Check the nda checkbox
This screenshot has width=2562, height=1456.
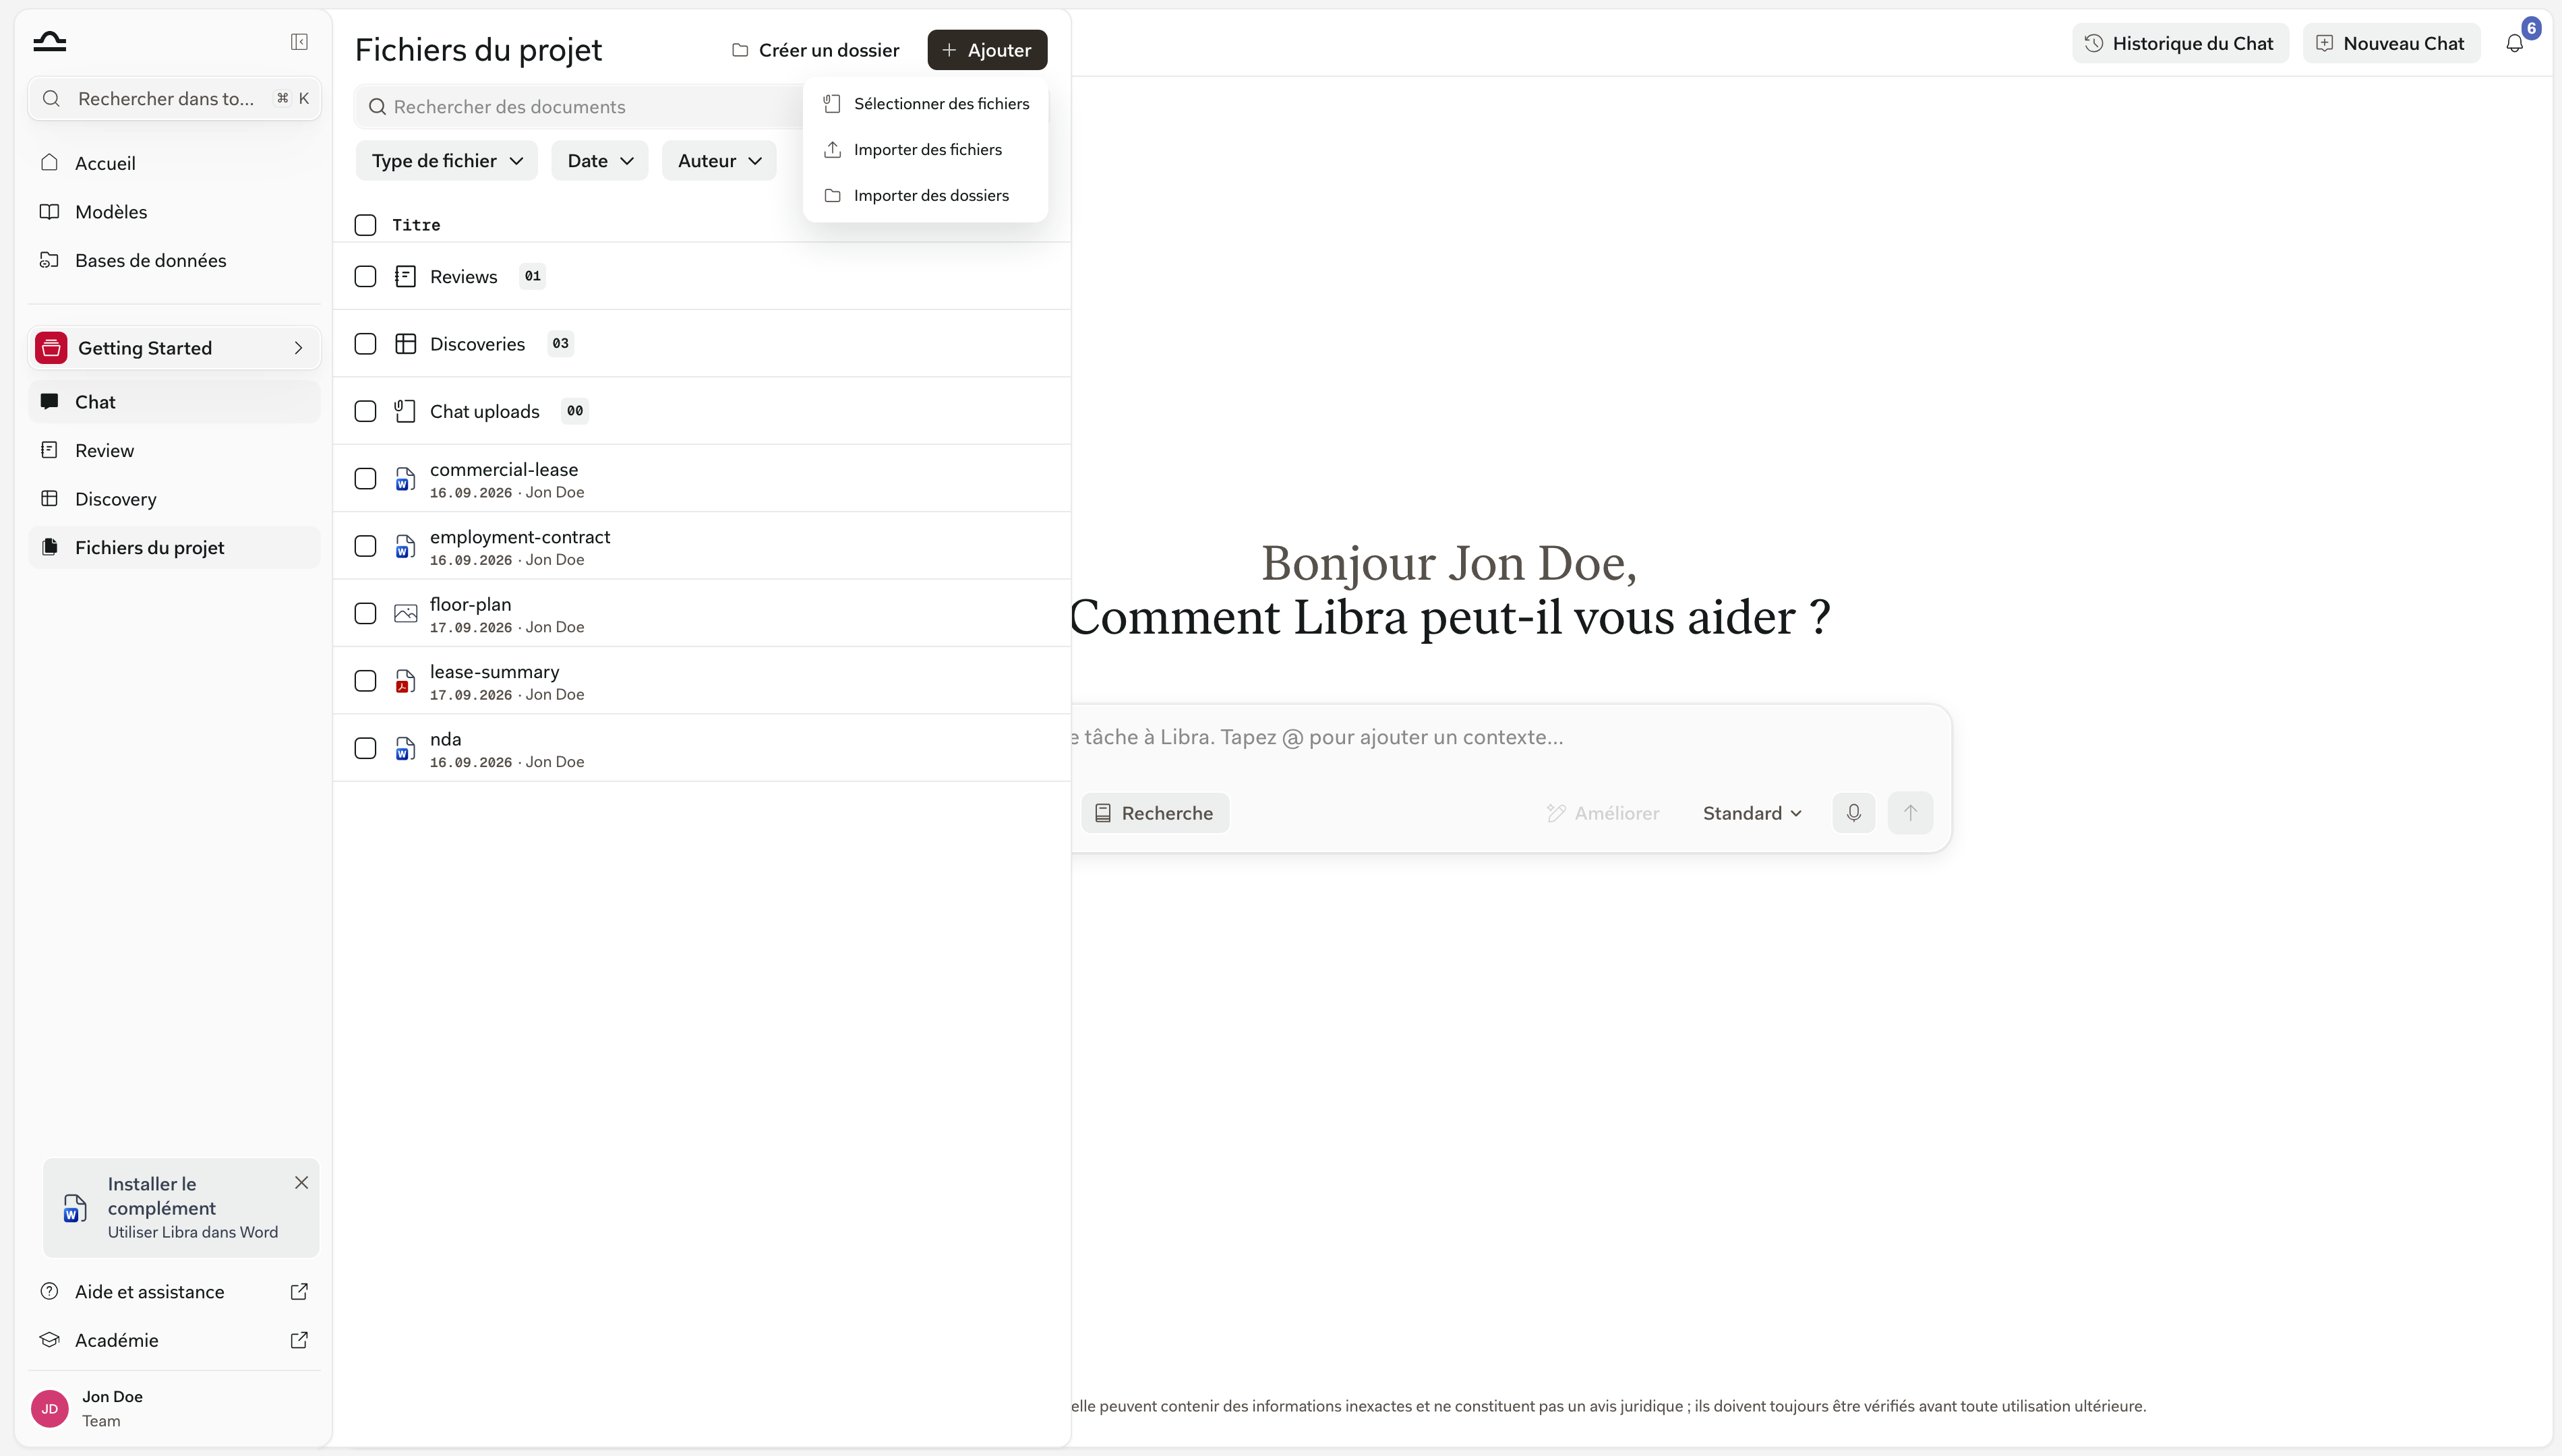(365, 748)
